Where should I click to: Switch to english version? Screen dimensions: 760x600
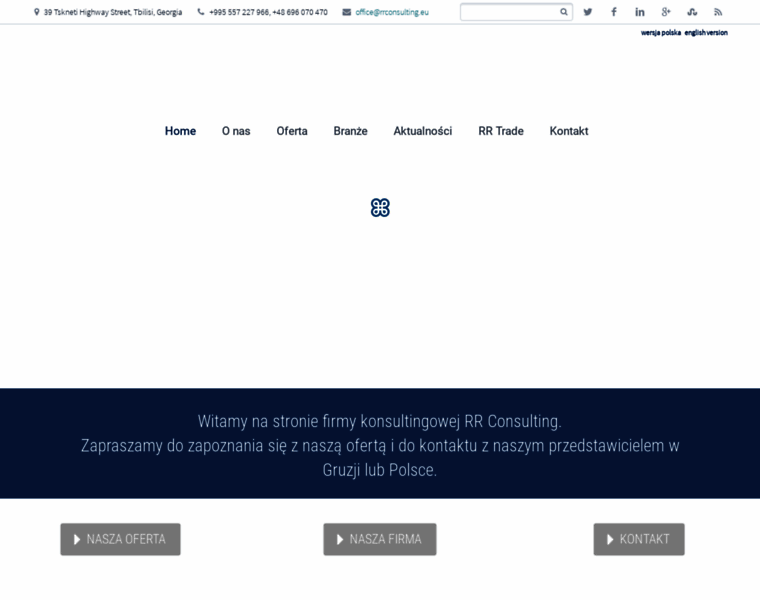click(706, 32)
